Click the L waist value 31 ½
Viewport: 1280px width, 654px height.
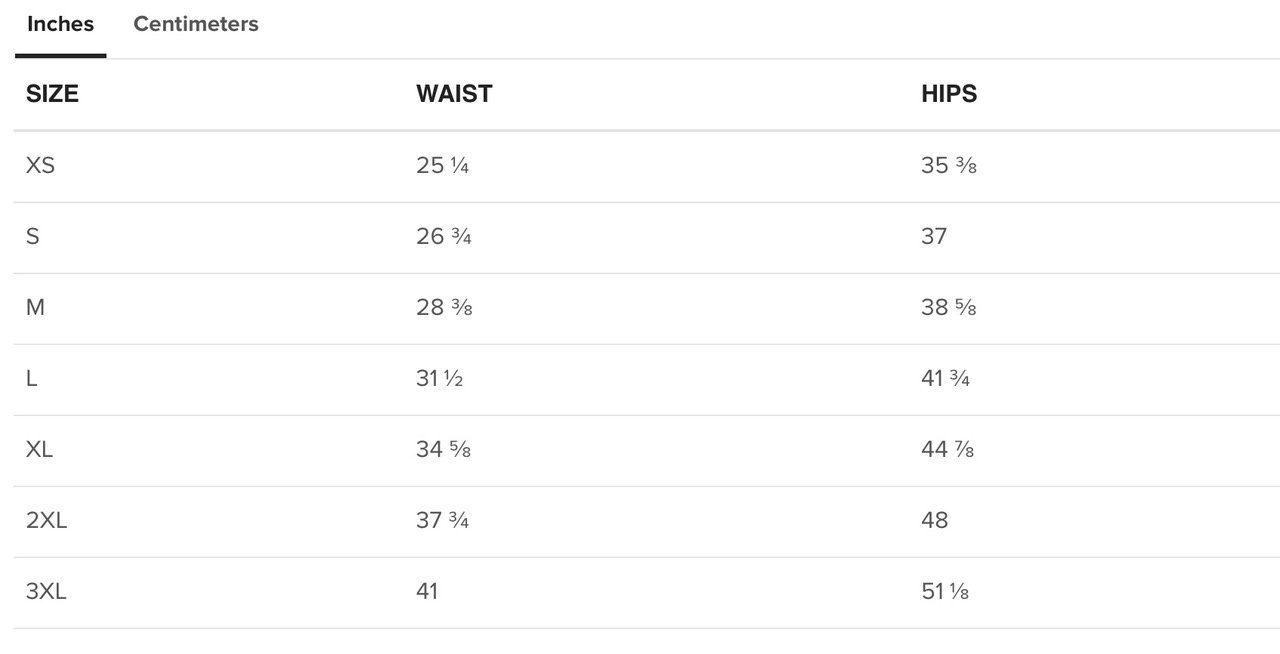(x=440, y=379)
